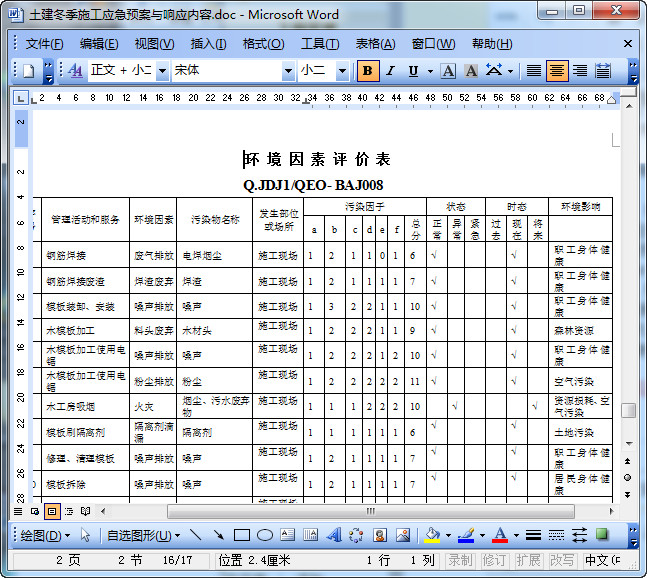Select the Line drawing tool
This screenshot has width=647, height=578.
coord(196,536)
